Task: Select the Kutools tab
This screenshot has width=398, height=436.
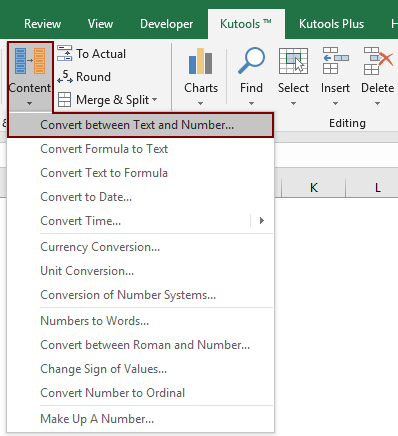Action: coord(246,24)
